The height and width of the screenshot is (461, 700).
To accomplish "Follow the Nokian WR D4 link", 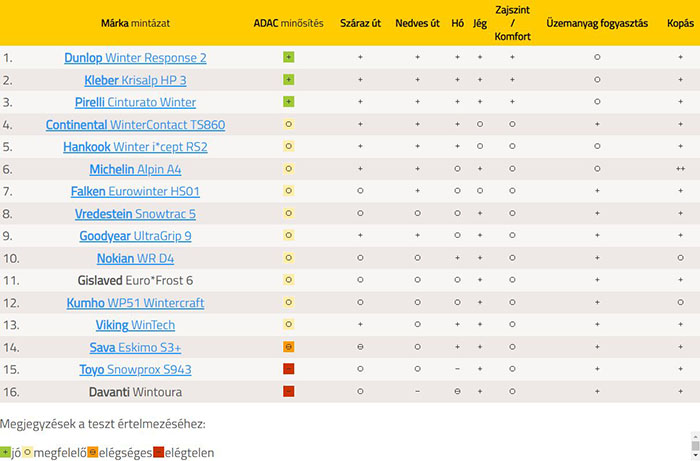I will pos(135,258).
